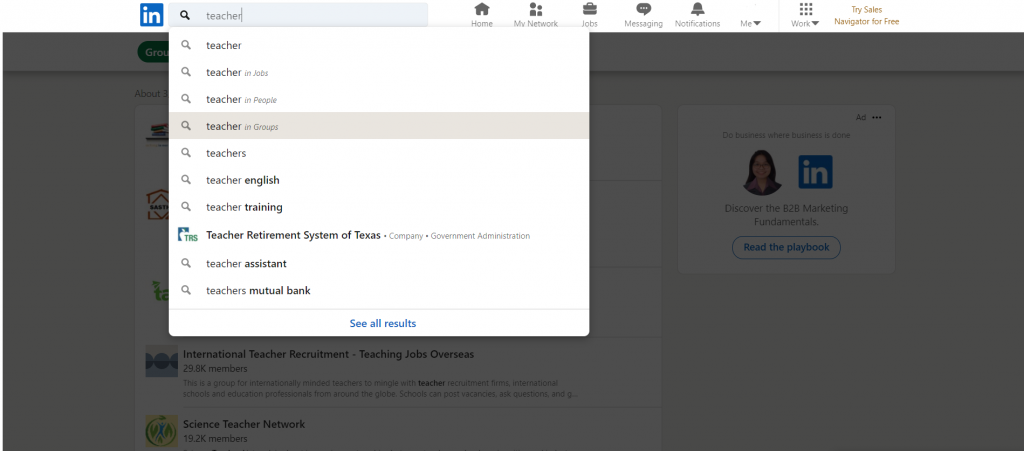Select the plain 'teacher' suggestion
Screen dimensions: 1024x451
click(x=379, y=45)
